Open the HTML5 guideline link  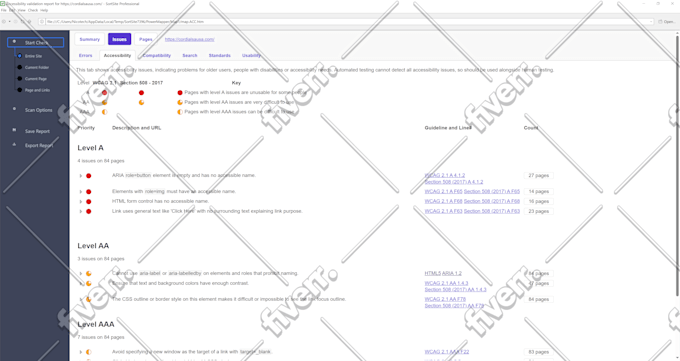[x=432, y=273]
